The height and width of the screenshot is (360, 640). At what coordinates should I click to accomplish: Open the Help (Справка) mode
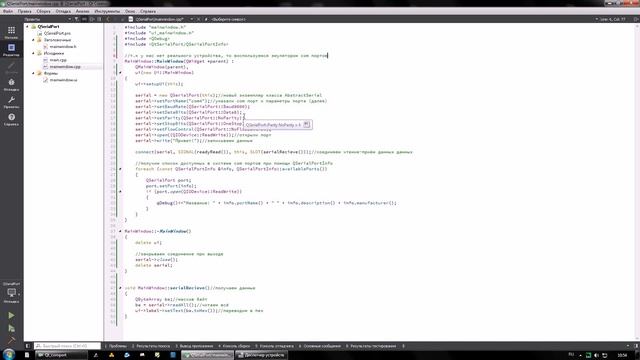(x=11, y=119)
